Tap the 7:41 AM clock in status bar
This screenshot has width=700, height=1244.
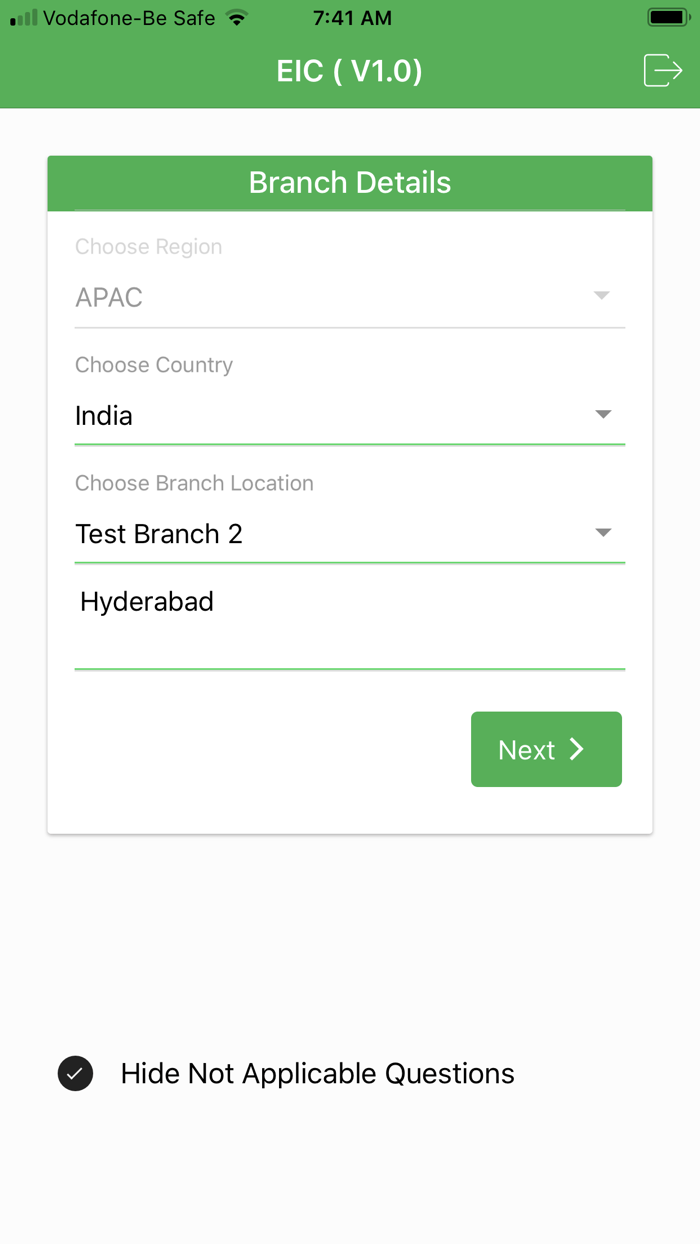tap(352, 18)
